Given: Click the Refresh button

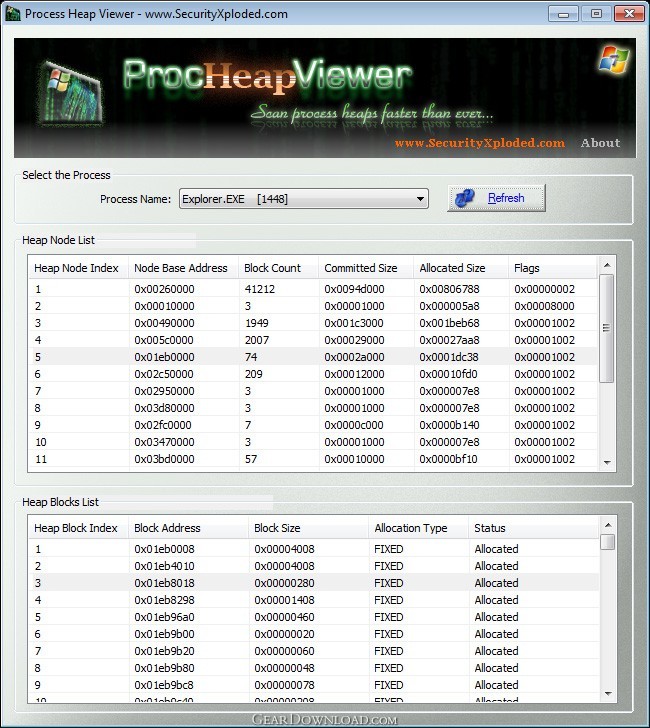Looking at the screenshot, I should point(496,198).
